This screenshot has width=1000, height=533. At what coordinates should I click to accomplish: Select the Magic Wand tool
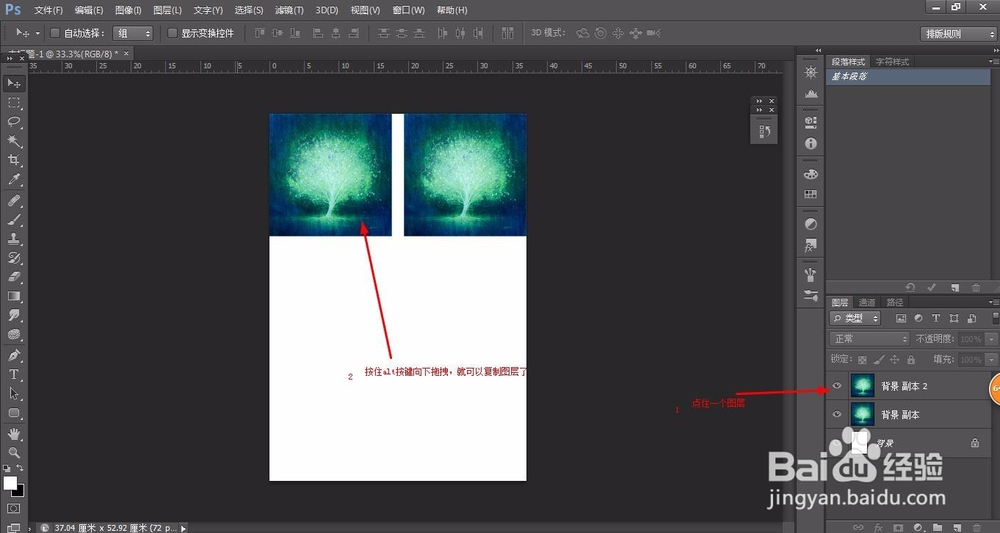tap(14, 141)
